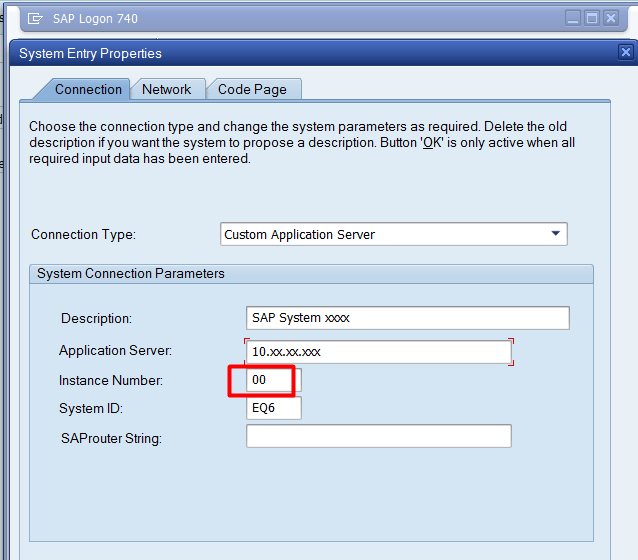Click the 'System Connection Parameters' group header
The image size is (638, 560).
pos(311,274)
